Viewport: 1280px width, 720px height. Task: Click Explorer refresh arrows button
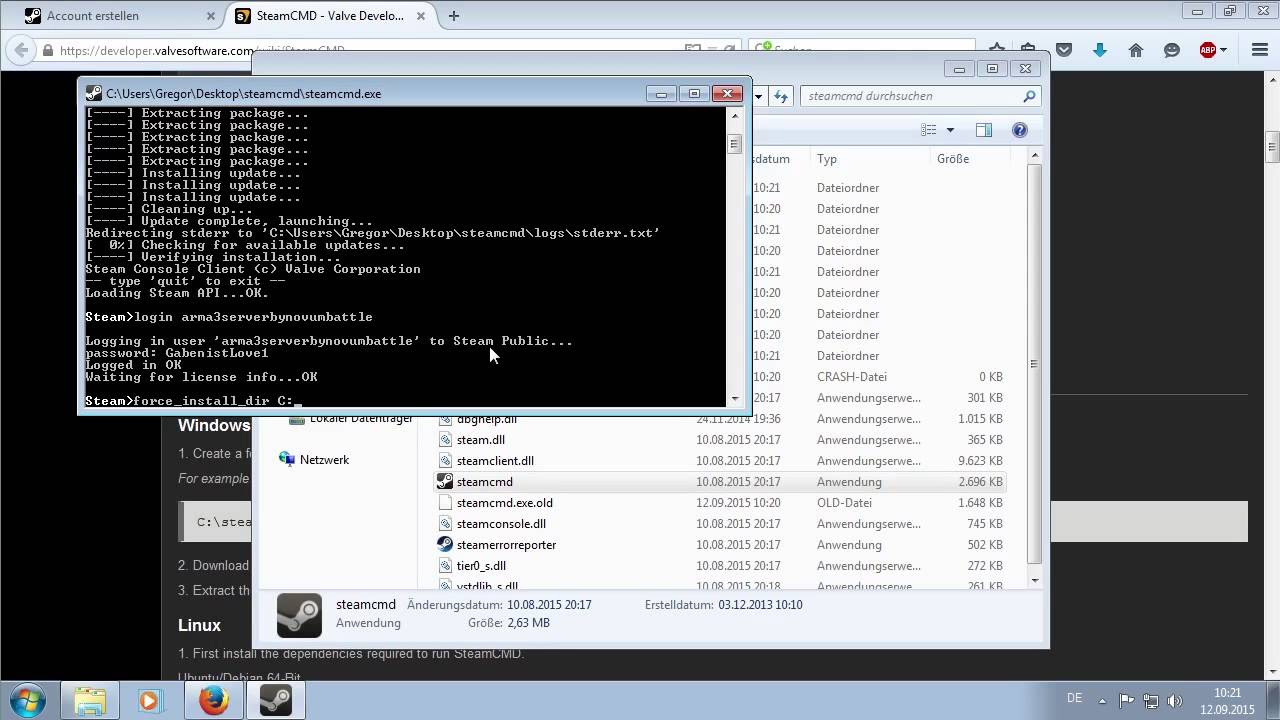pyautogui.click(x=781, y=96)
